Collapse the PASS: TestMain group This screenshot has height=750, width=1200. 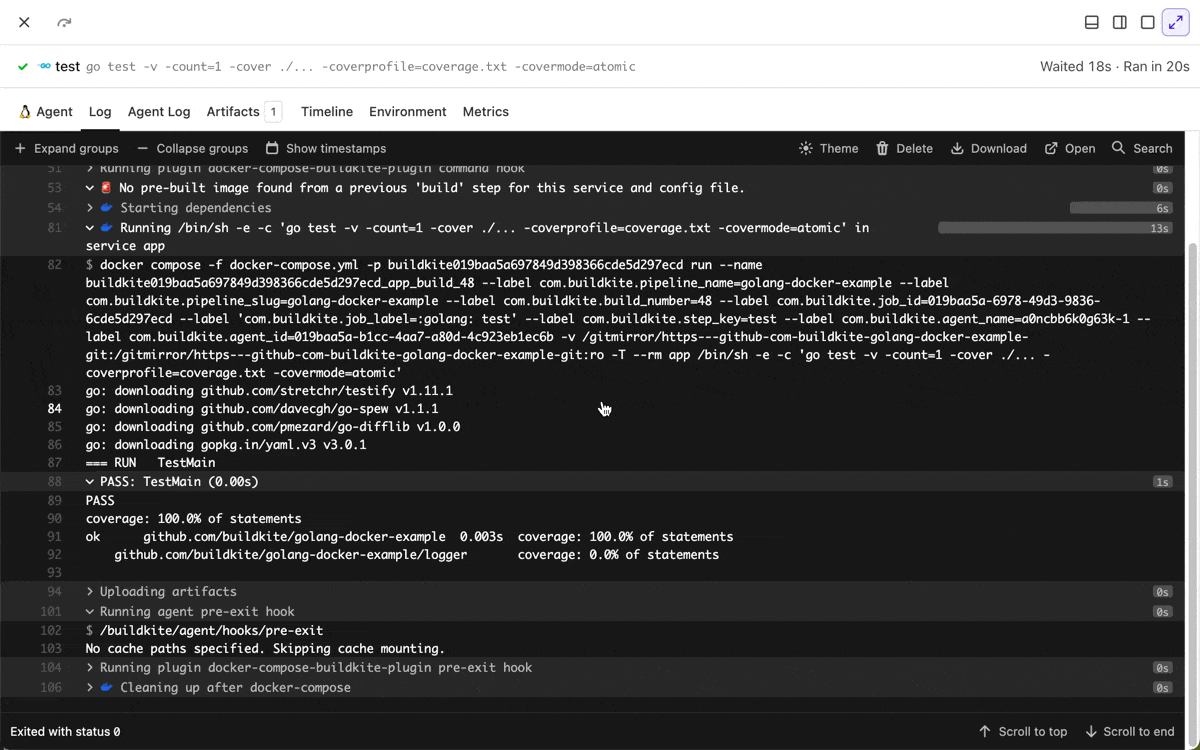click(x=90, y=481)
